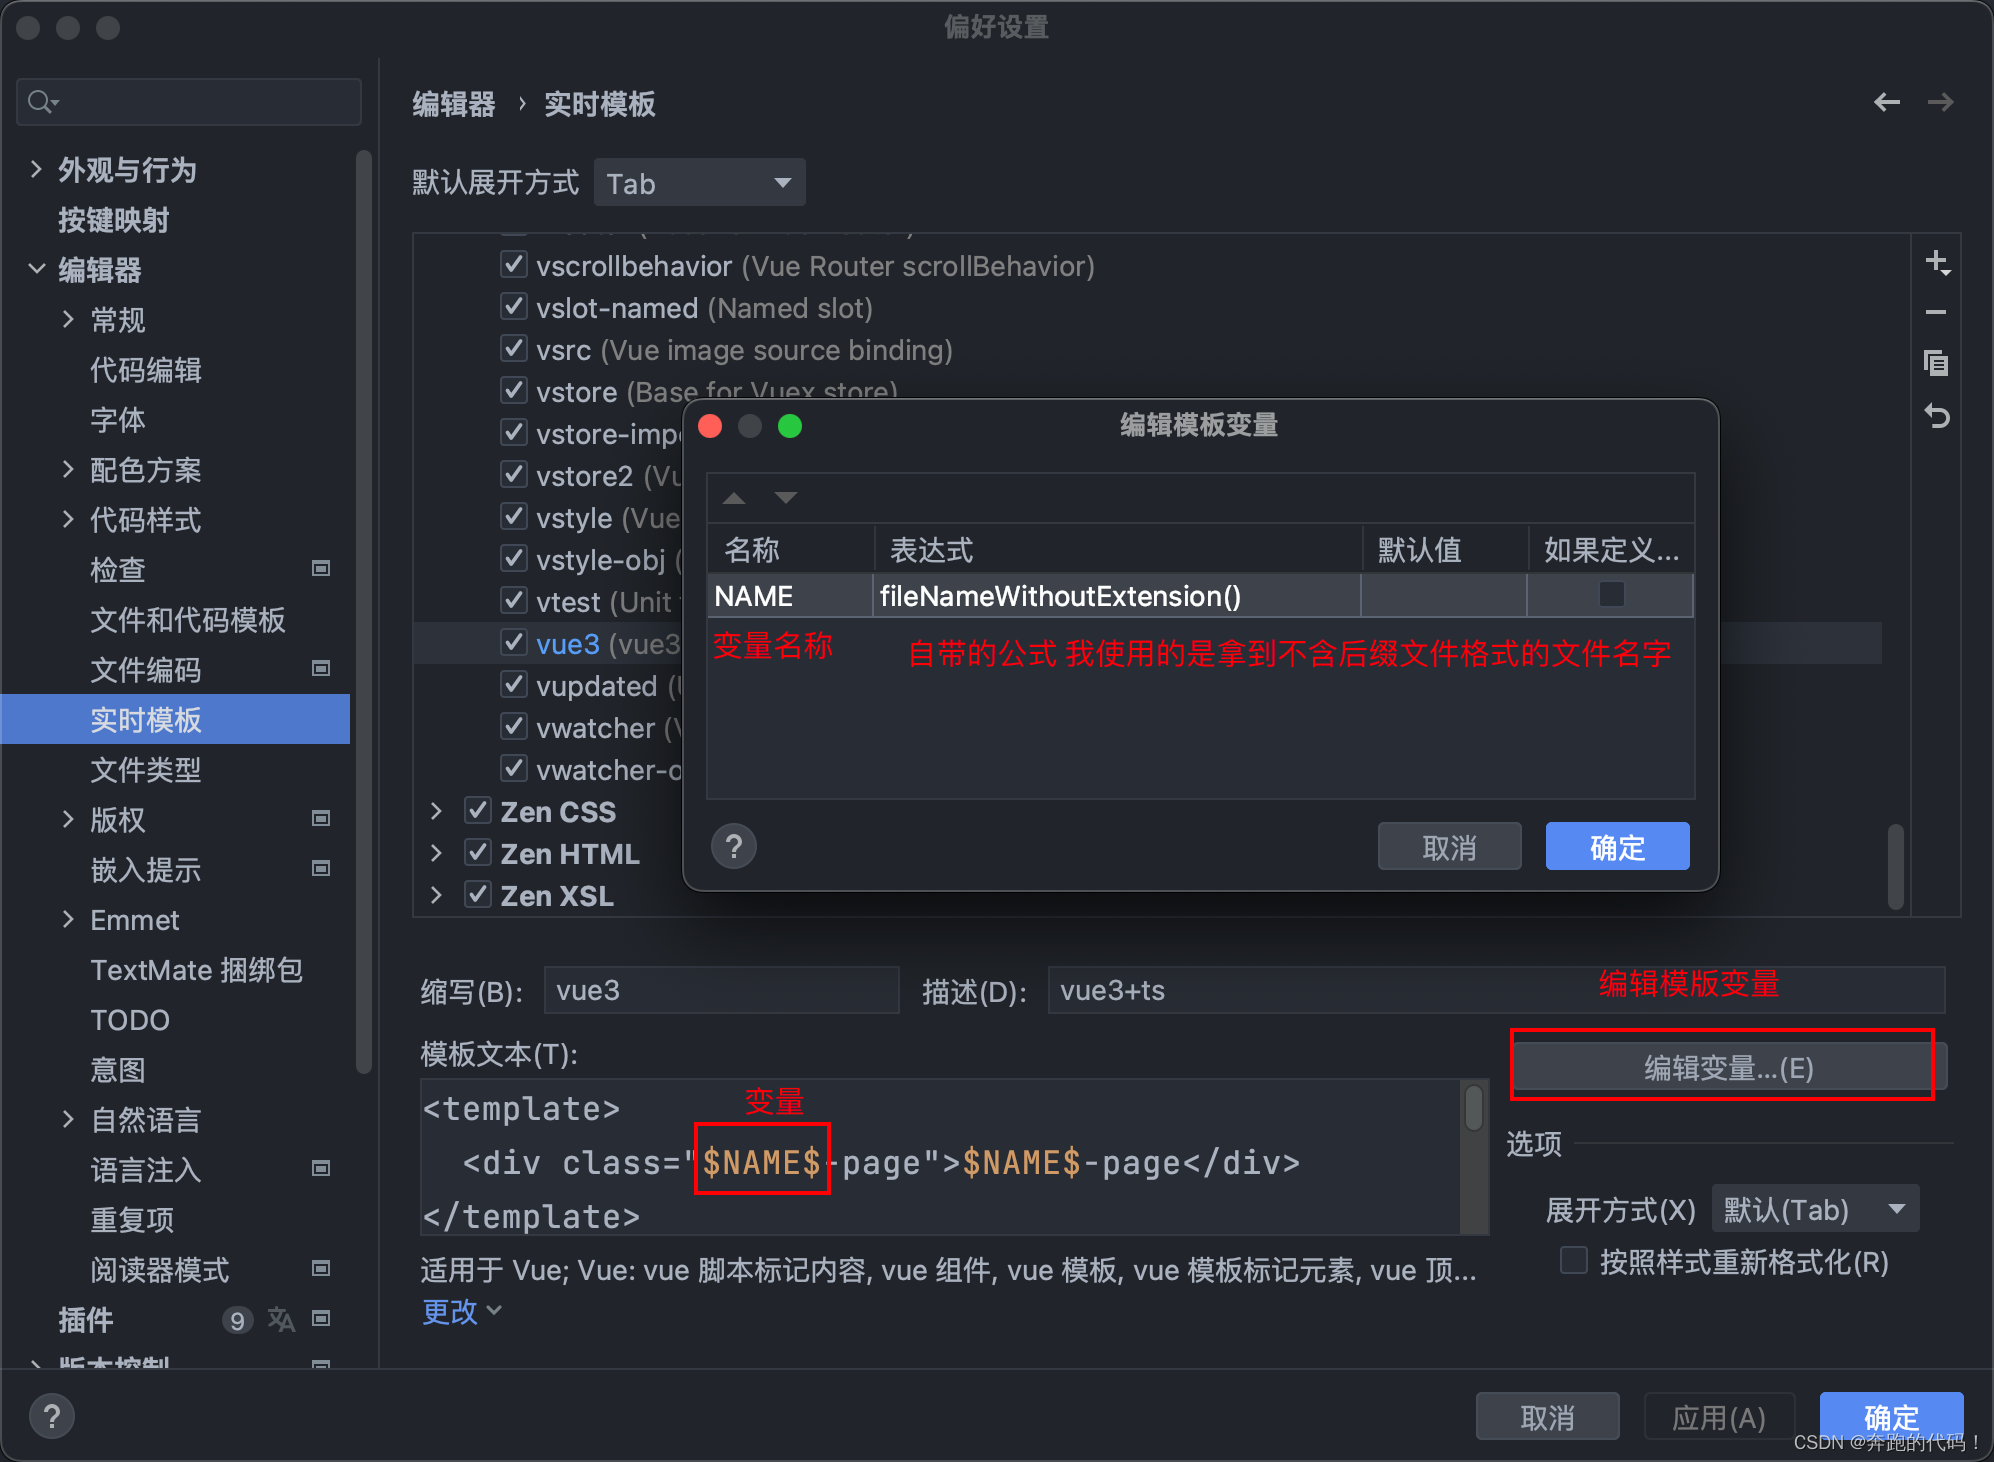Viewport: 1994px width, 1462px height.
Task: Enable 按照样式重新格式化 checkbox
Action: (1574, 1260)
